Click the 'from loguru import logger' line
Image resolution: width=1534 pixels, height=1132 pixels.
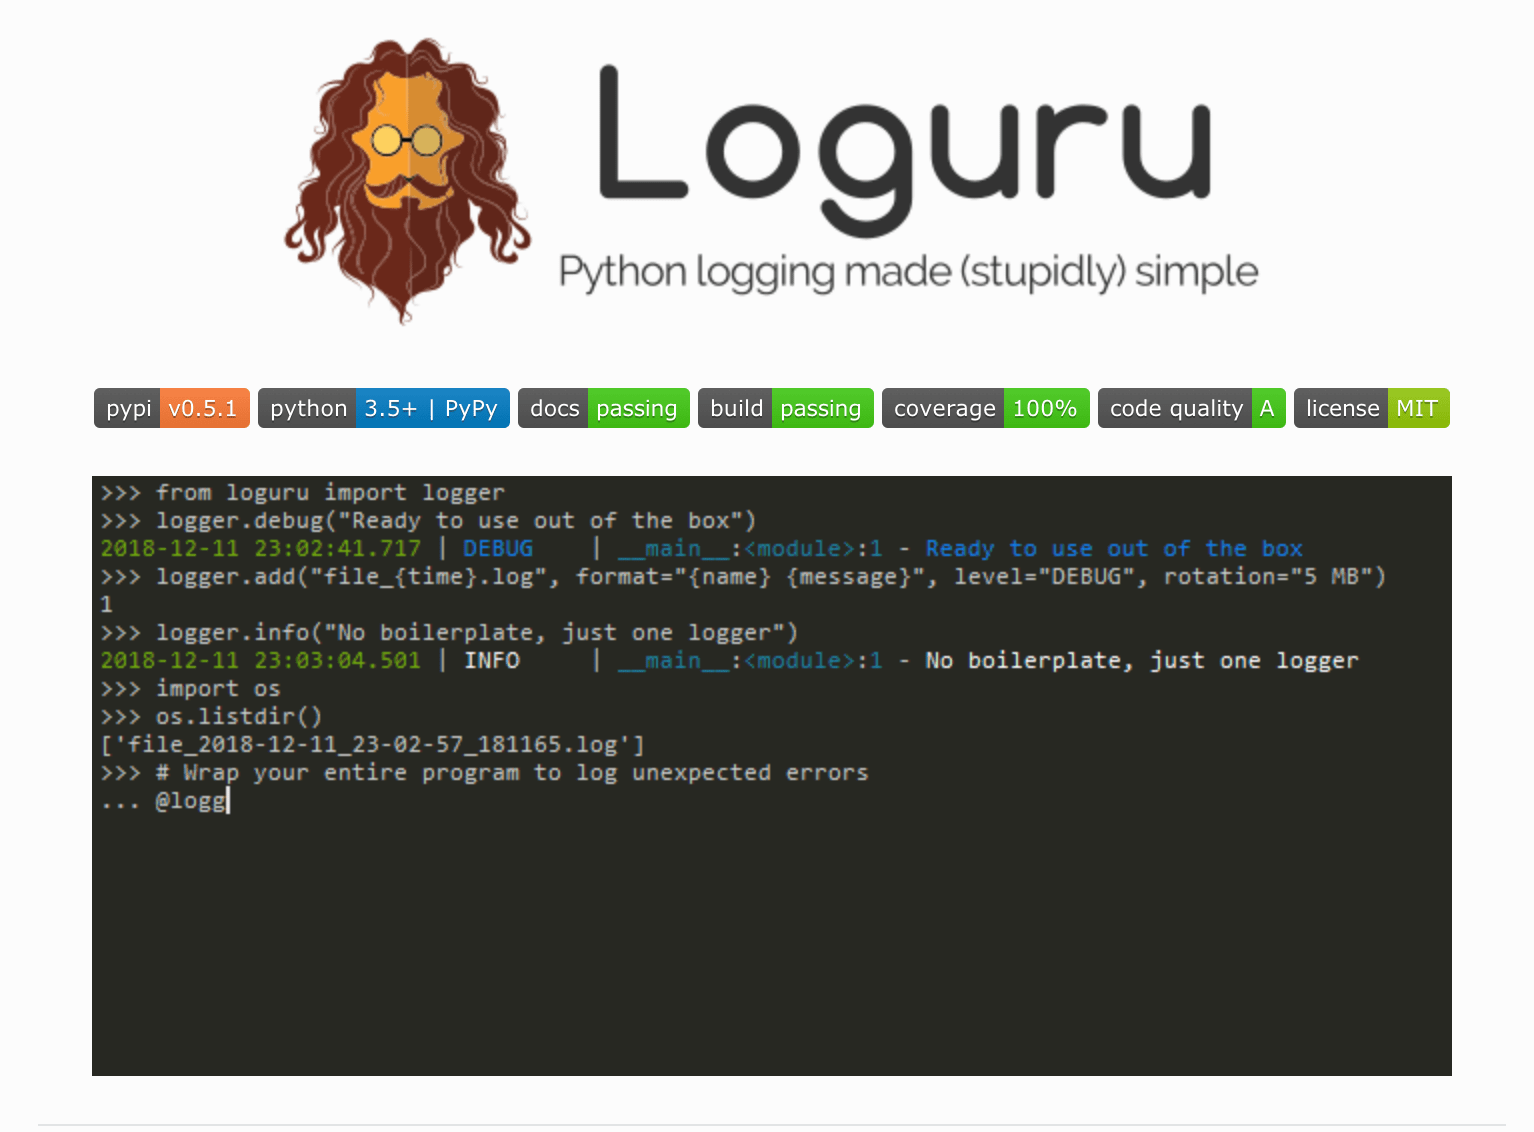click(303, 493)
